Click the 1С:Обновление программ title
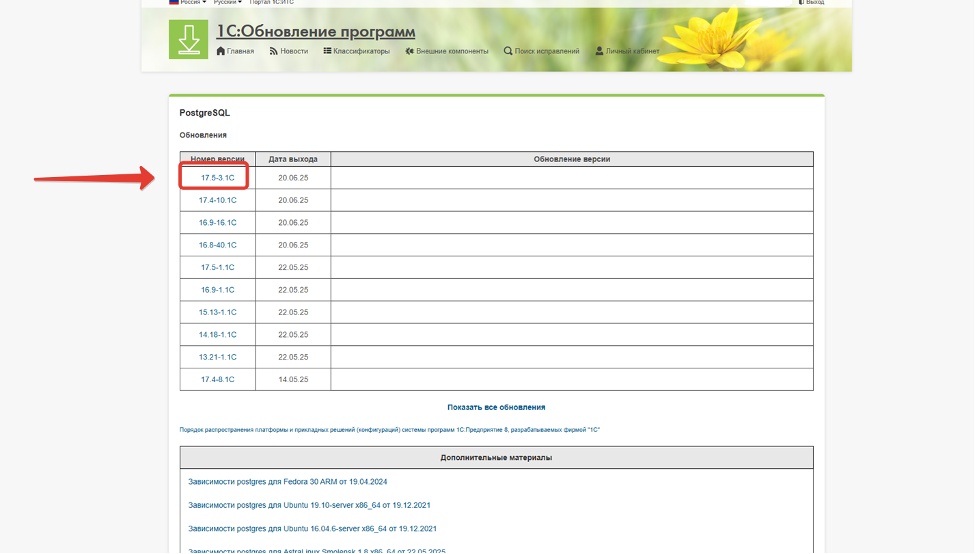 tap(316, 31)
